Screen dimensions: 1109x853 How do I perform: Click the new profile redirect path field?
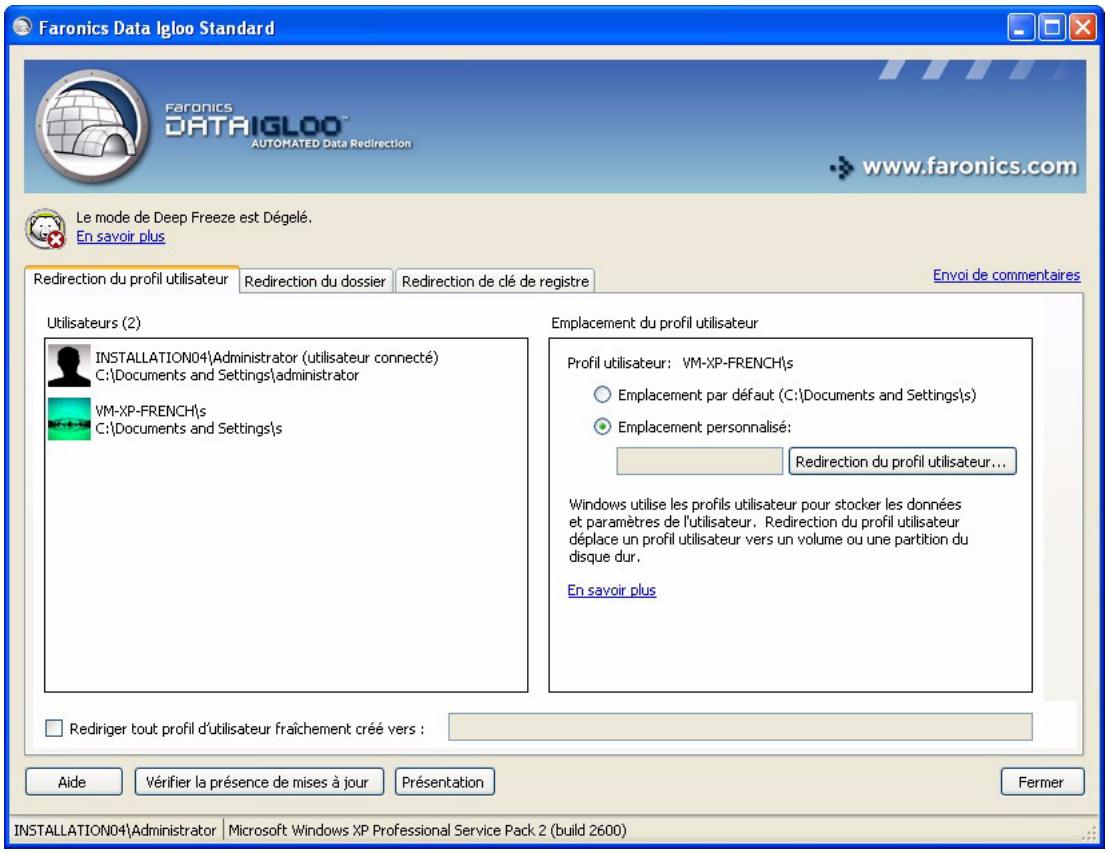[740, 726]
